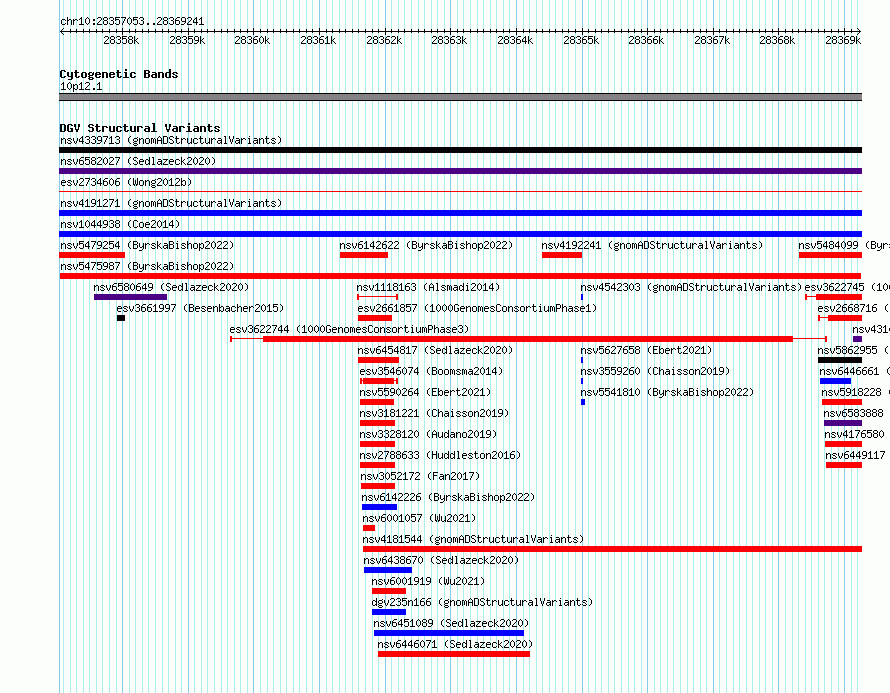
Task: Click the 28365k ruler position label
Action: point(581,40)
